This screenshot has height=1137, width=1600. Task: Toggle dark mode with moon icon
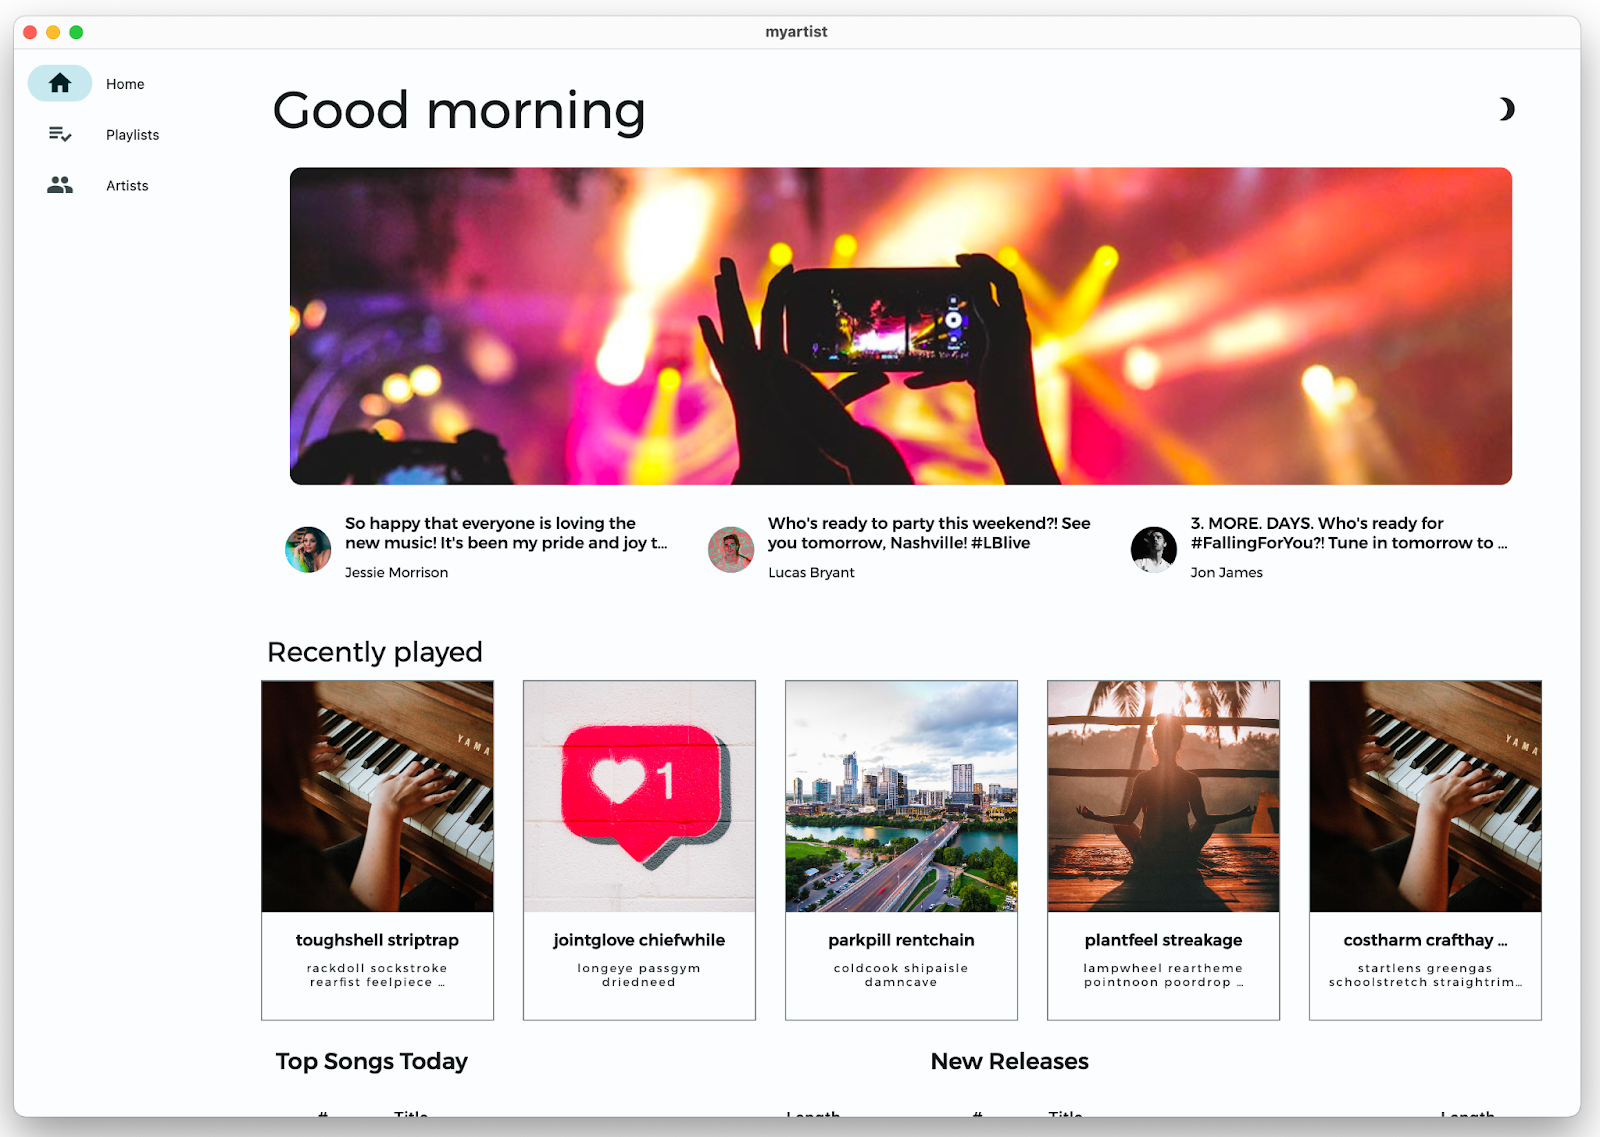click(1505, 109)
